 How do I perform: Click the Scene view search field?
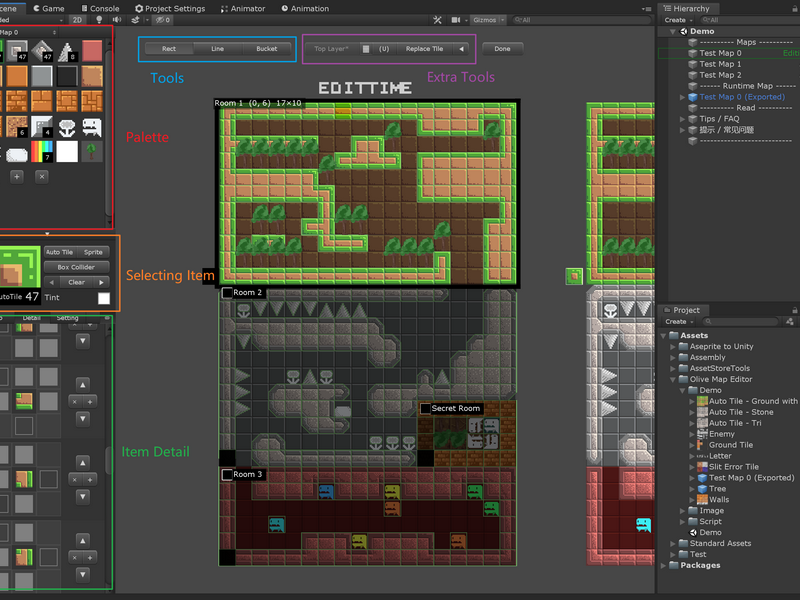point(582,20)
